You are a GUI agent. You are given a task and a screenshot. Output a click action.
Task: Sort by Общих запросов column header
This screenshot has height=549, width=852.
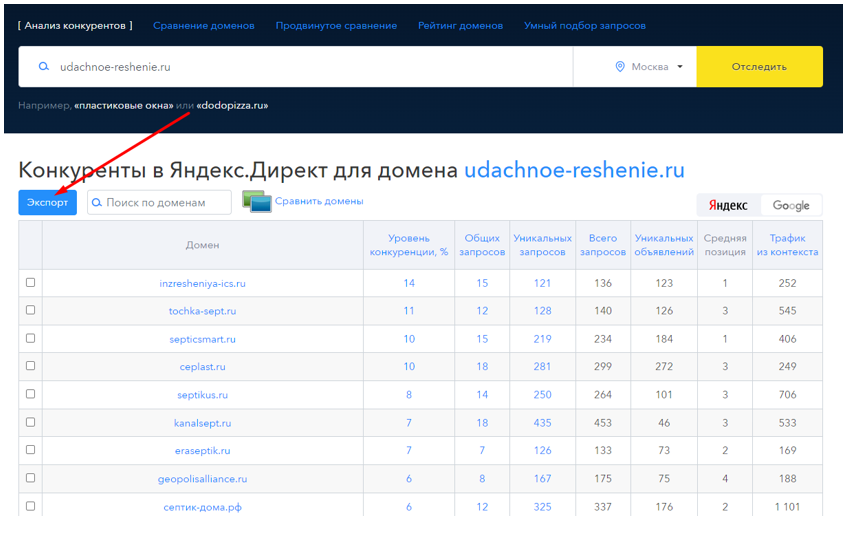482,245
